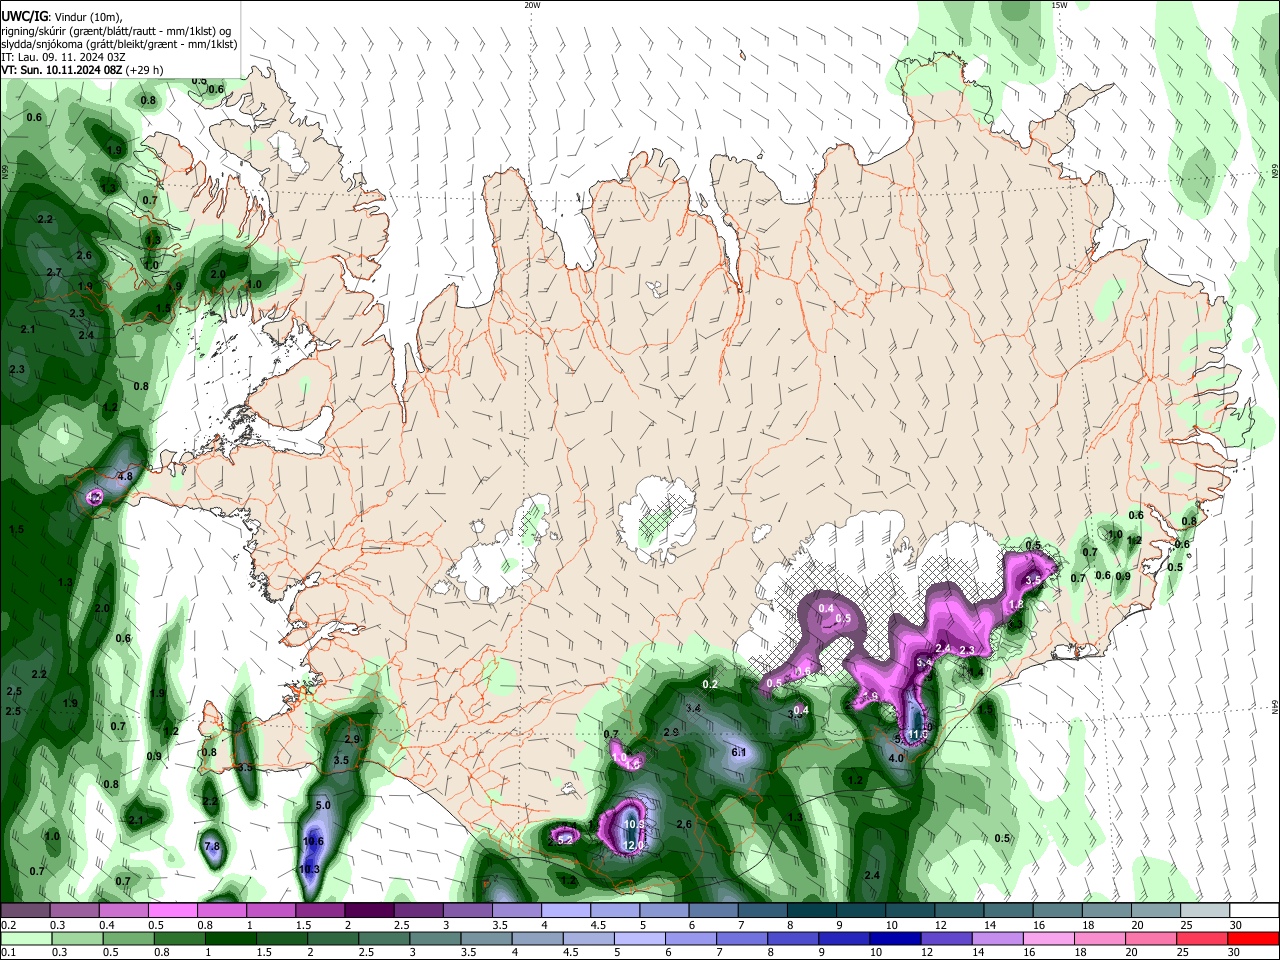The height and width of the screenshot is (960, 1280).
Task: Select the darkest green 1–1.5 rain swatch
Action: (x=230, y=938)
